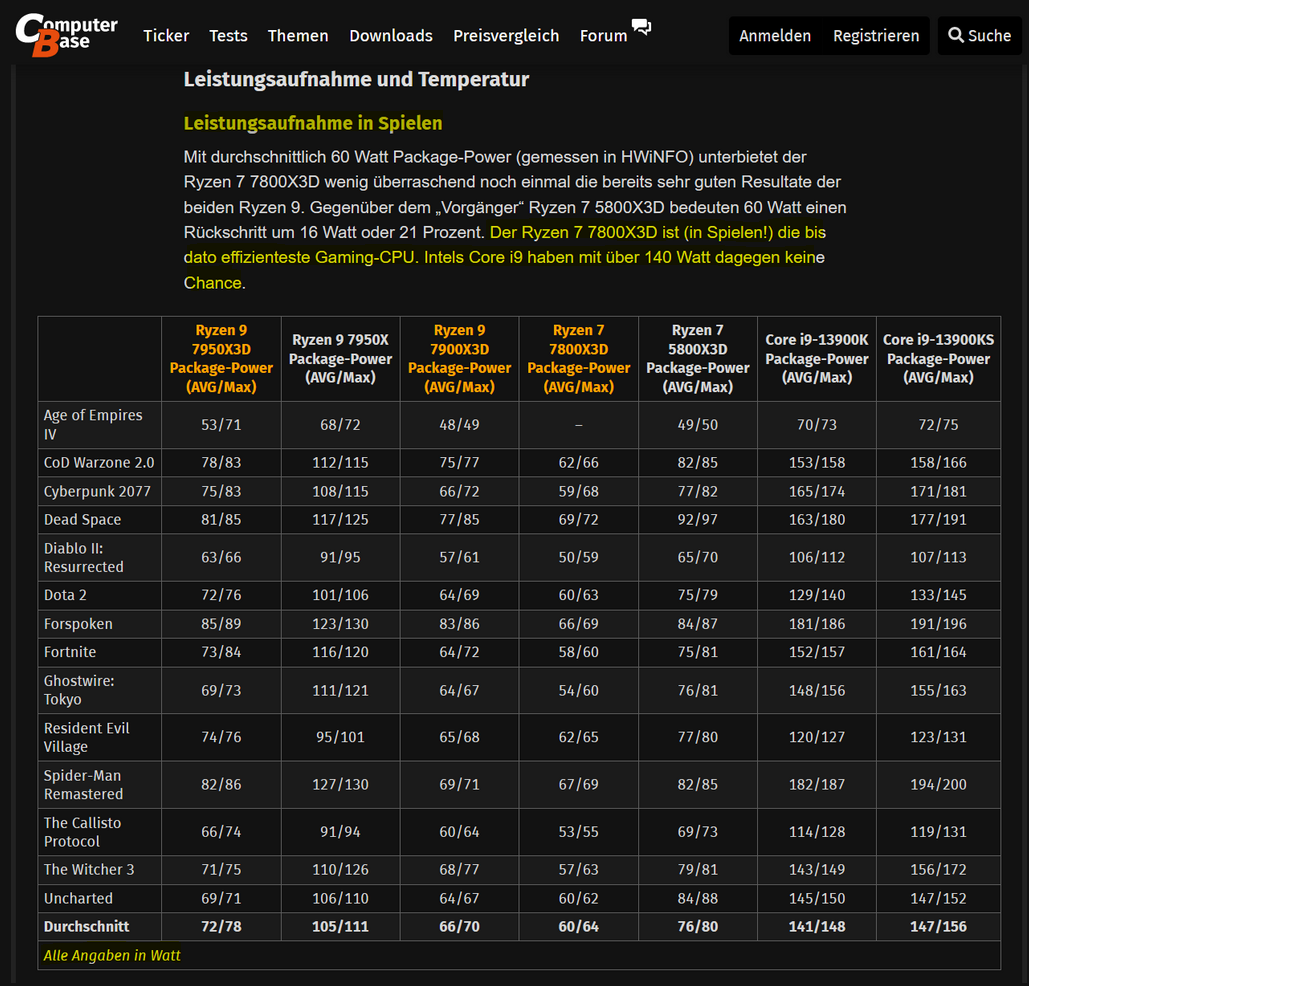The height and width of the screenshot is (986, 1309).
Task: Click the search magnifier icon
Action: pos(956,35)
